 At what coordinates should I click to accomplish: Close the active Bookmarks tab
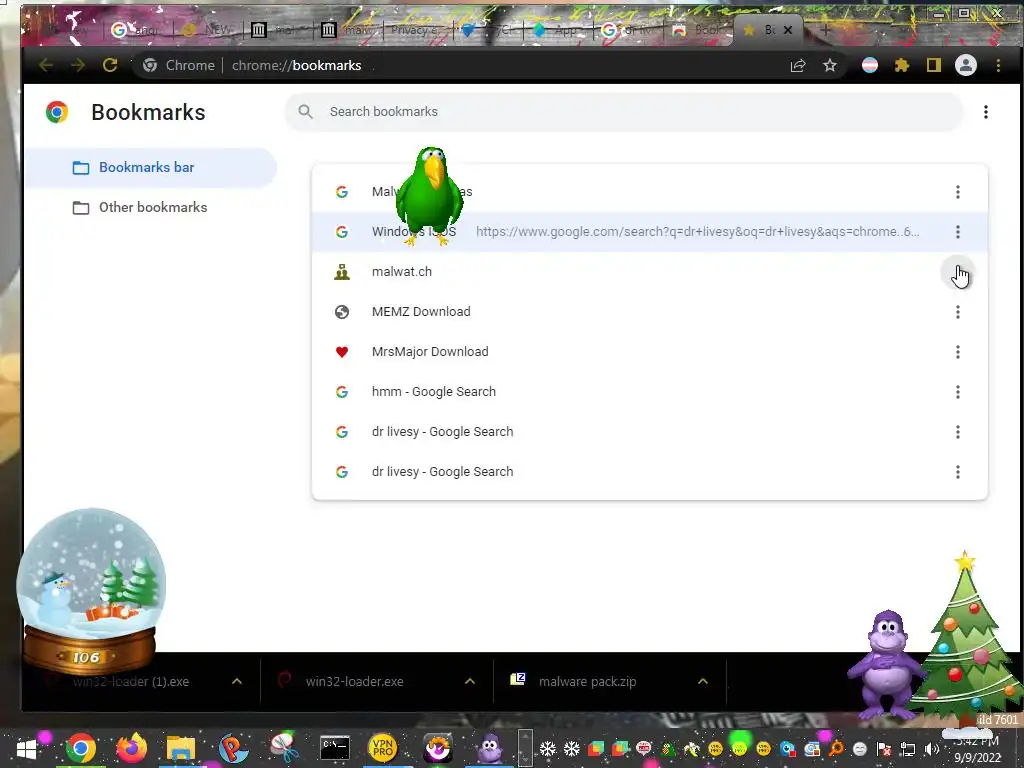click(788, 30)
